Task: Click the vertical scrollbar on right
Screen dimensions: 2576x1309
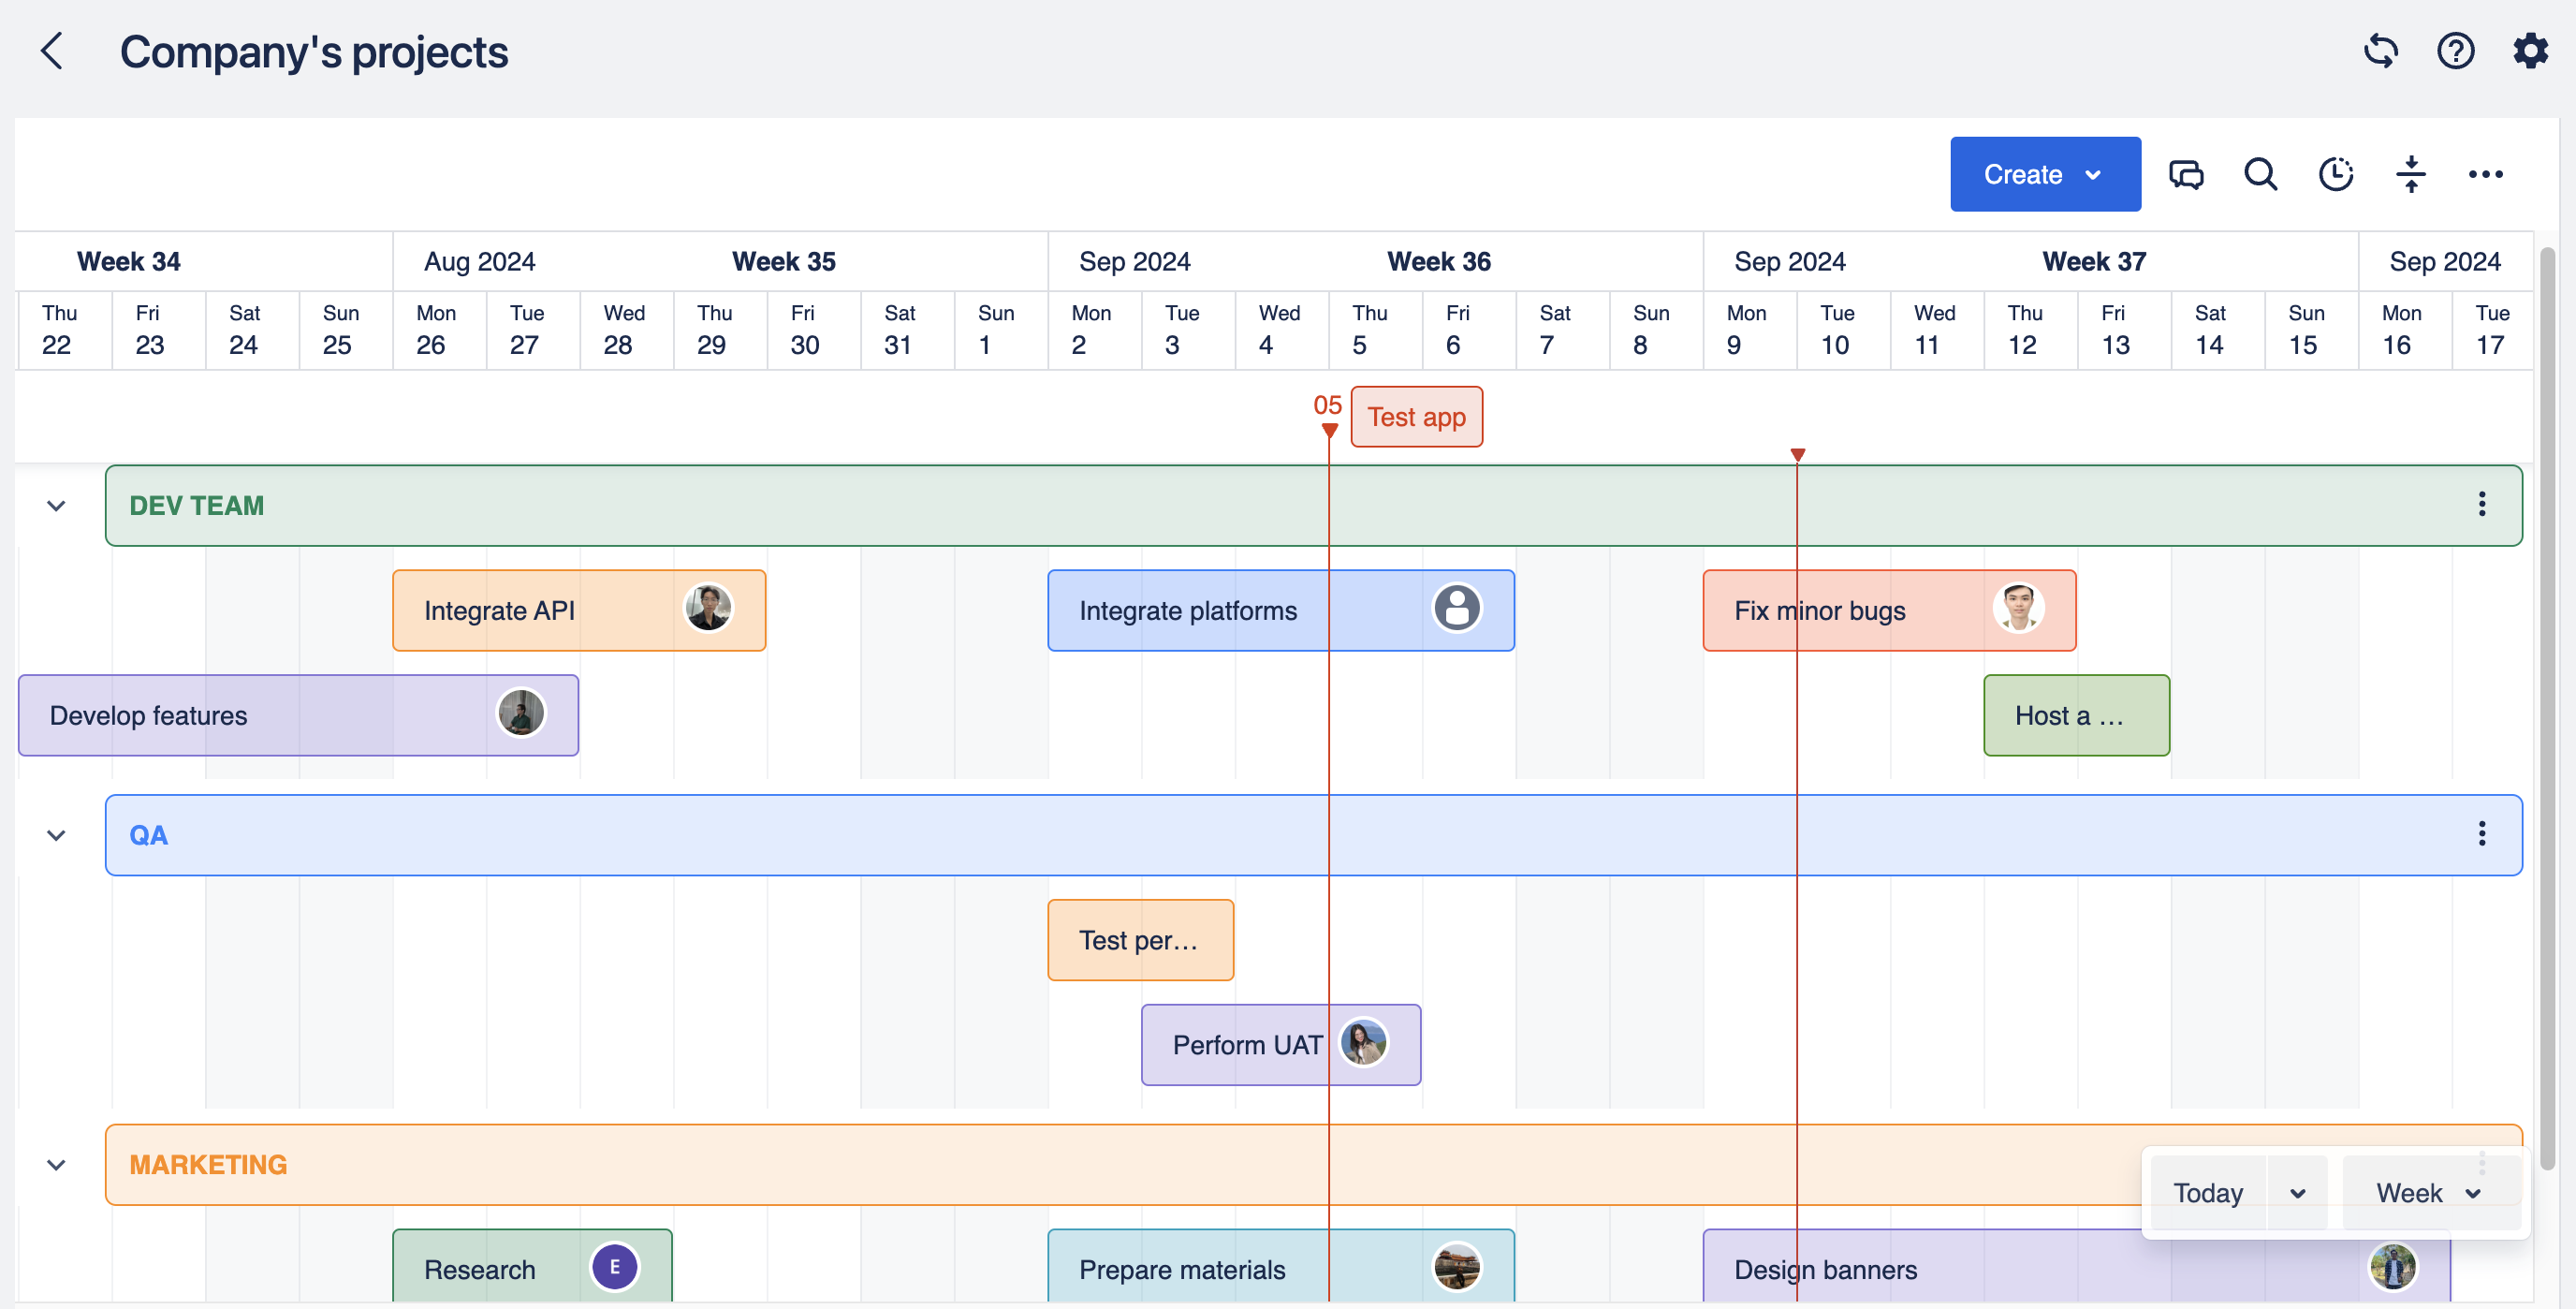Action: 2547,700
